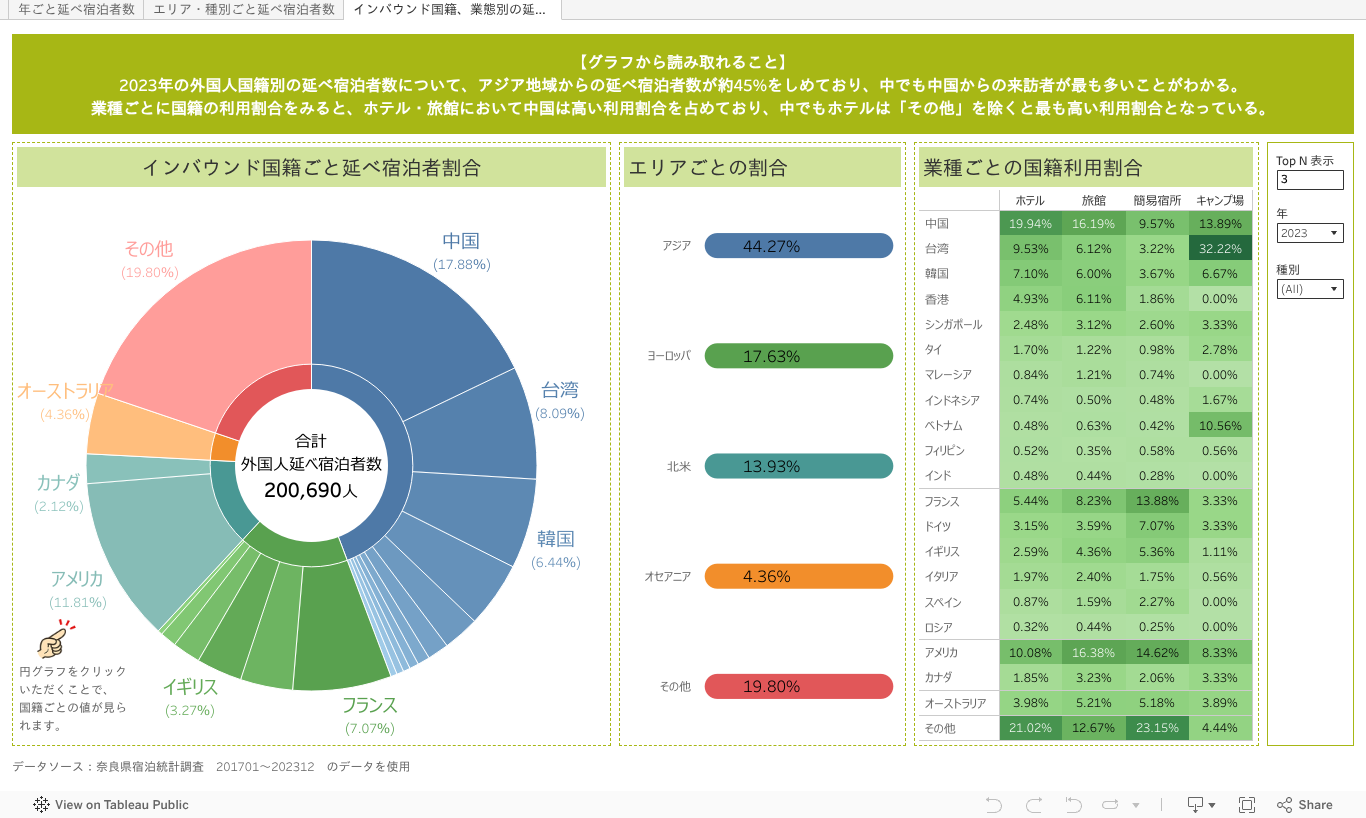Select the 北米 bar showing 13.93%
The height and width of the screenshot is (818, 1366).
(799, 466)
